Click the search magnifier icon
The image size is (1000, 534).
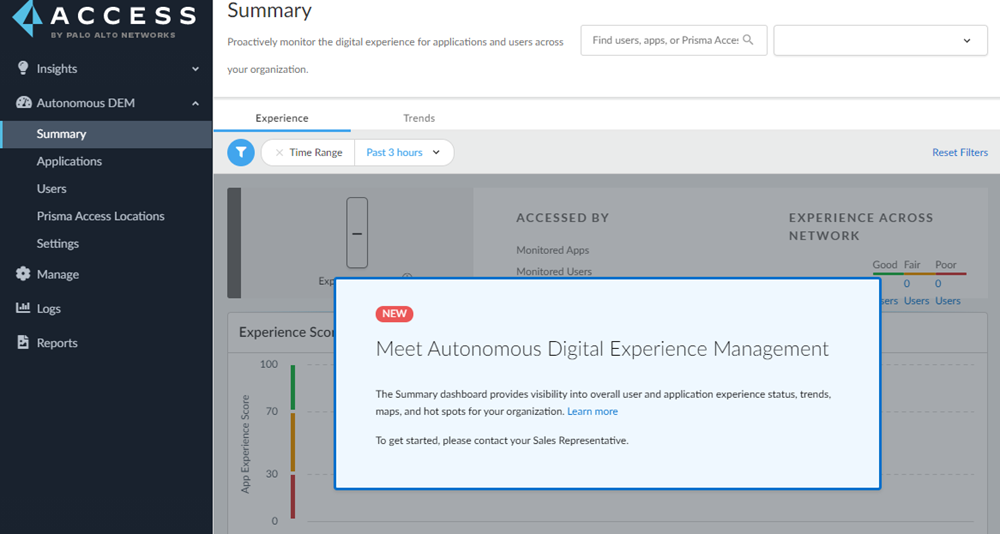coord(748,41)
